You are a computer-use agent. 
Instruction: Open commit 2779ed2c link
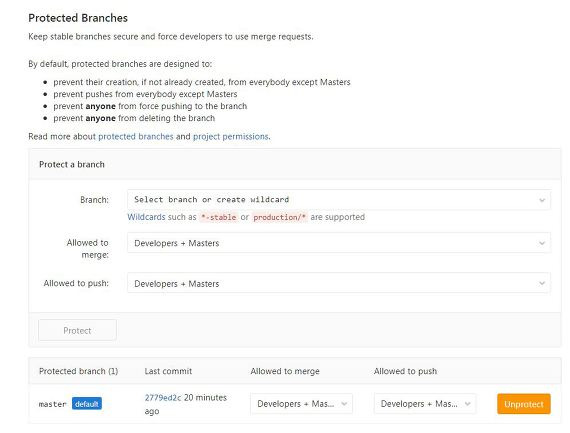point(162,398)
